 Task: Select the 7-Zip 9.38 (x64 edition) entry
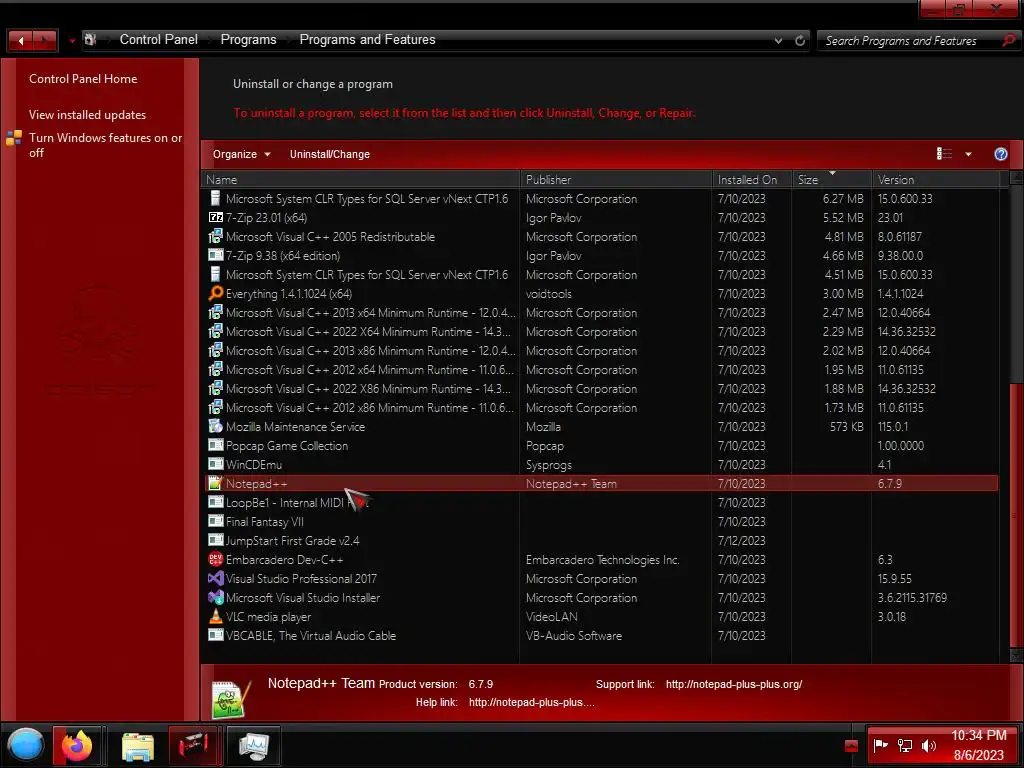(283, 256)
